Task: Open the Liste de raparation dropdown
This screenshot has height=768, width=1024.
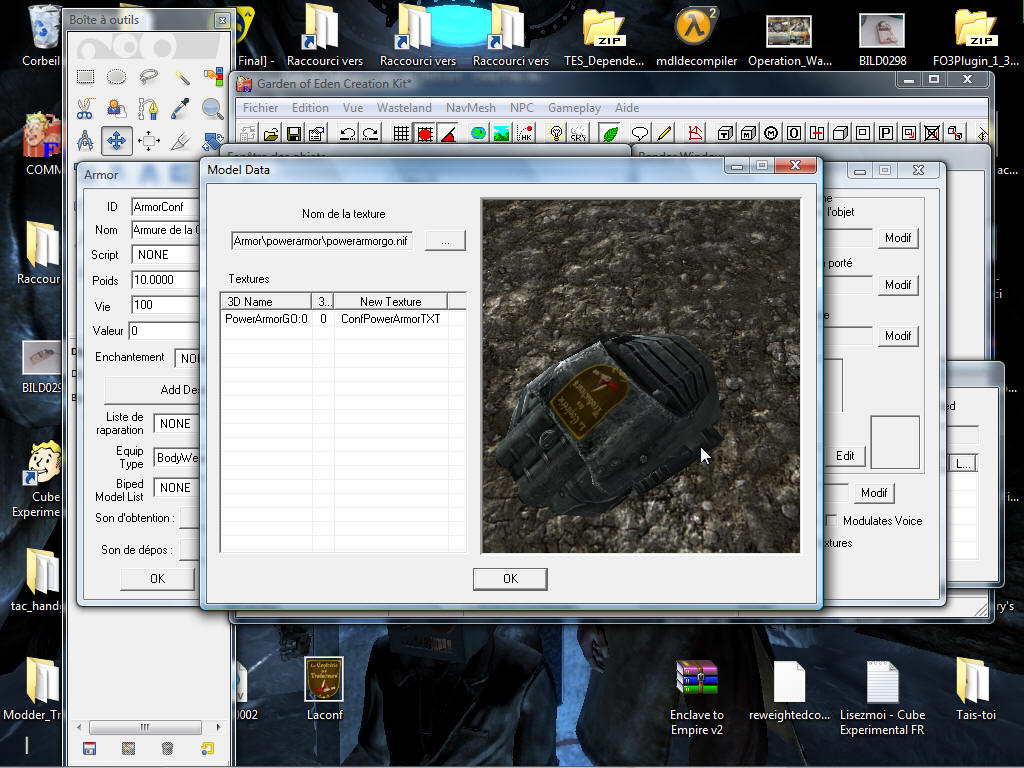Action: tap(176, 424)
